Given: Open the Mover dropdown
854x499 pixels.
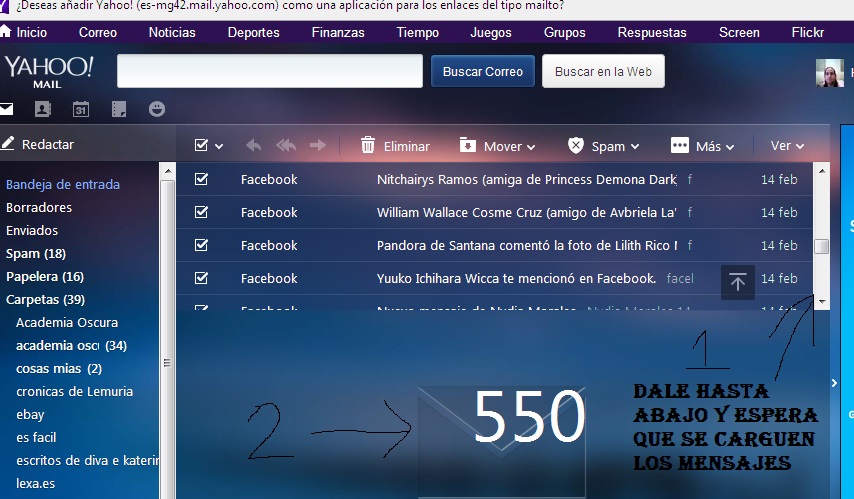Looking at the screenshot, I should click(x=497, y=146).
